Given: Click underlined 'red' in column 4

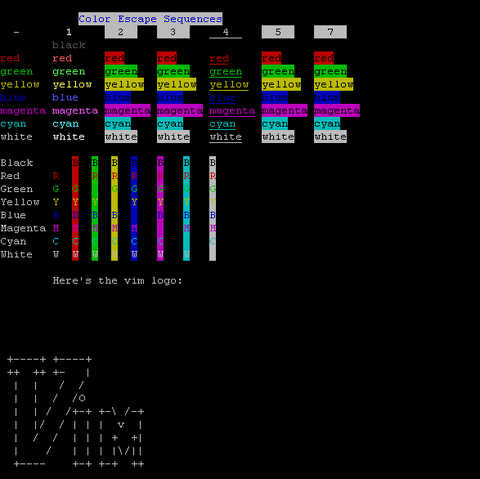Looking at the screenshot, I should (x=219, y=58).
